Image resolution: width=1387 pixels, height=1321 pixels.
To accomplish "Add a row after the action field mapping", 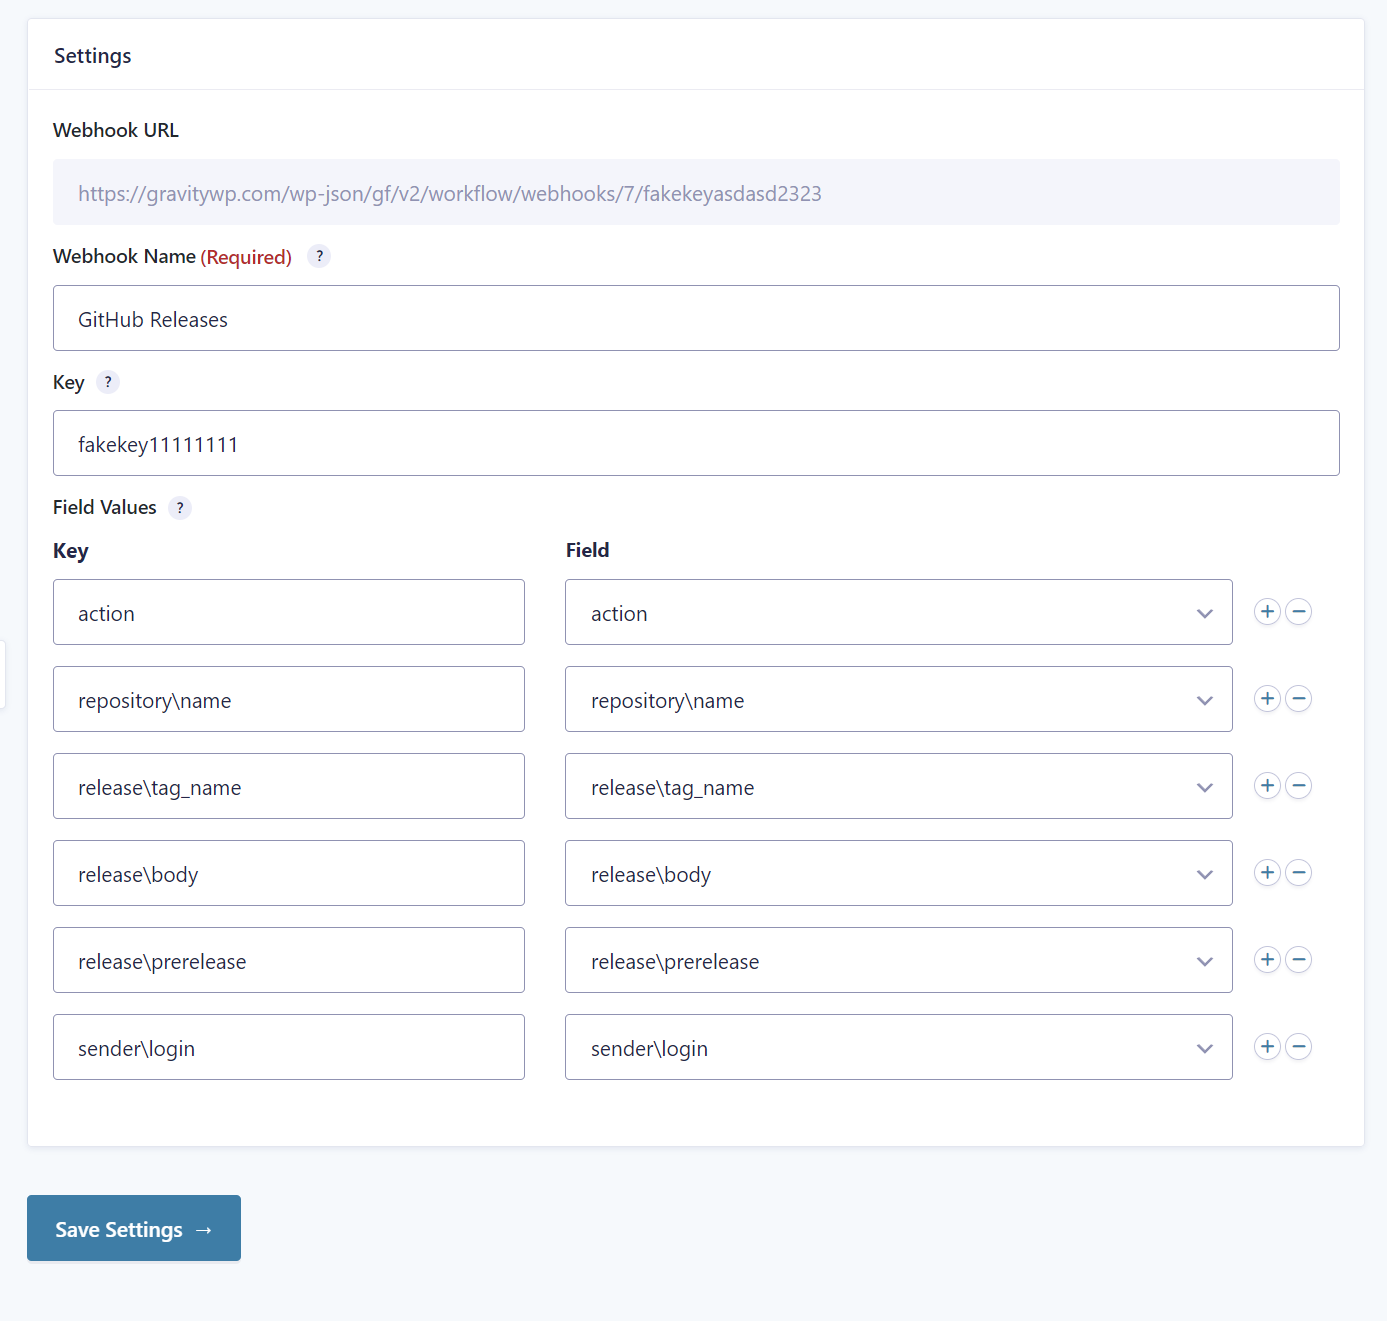I will coord(1267,612).
